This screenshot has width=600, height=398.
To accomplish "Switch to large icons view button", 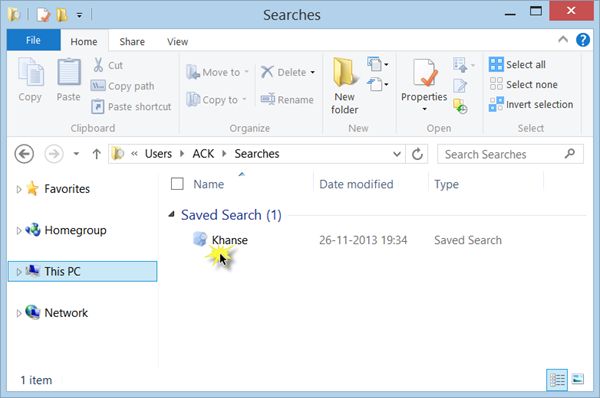I will coord(577,379).
